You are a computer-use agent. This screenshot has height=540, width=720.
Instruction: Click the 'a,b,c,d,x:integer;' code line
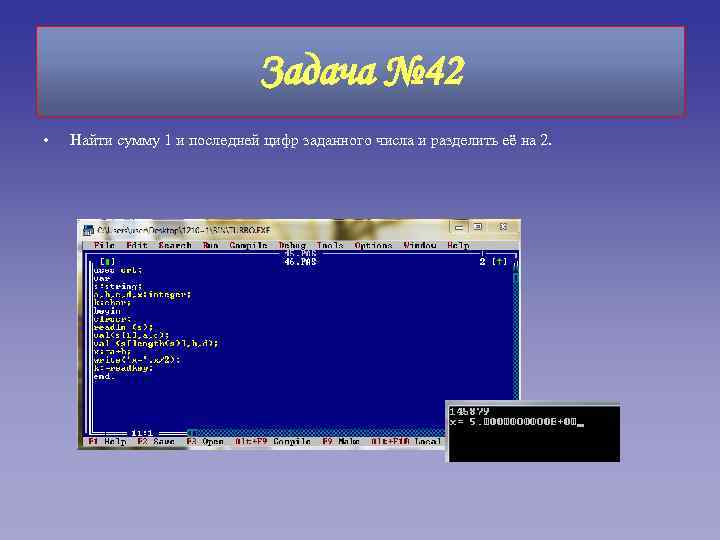click(142, 294)
